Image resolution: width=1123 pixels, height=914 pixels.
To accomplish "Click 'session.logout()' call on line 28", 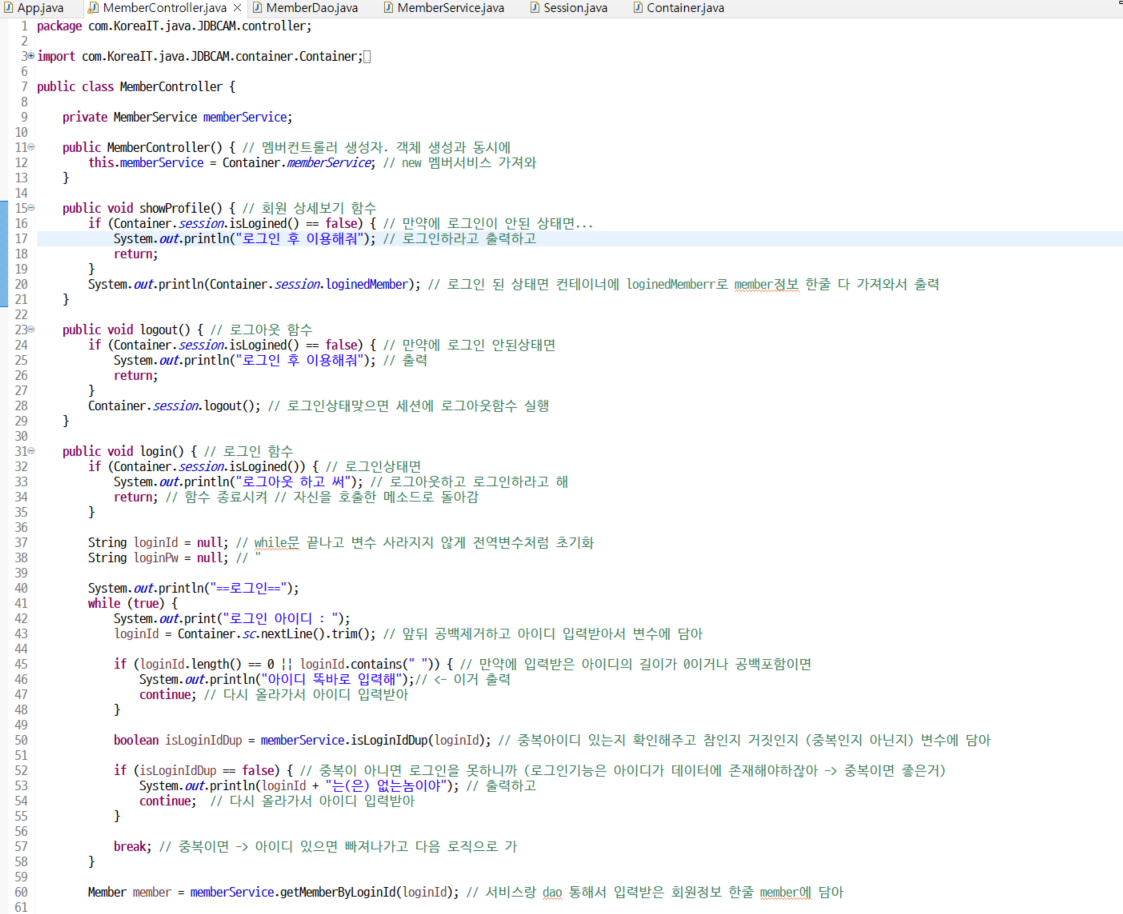I will (203, 406).
